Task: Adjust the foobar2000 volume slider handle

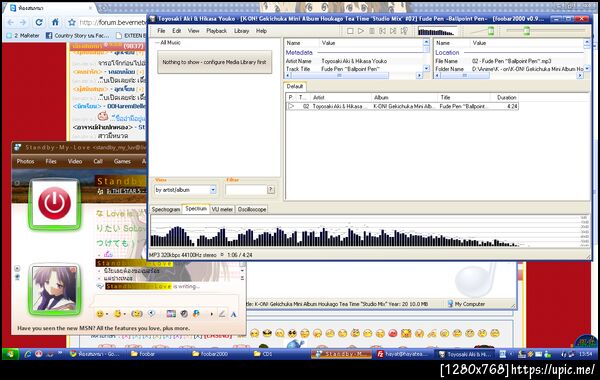Action: [491, 31]
